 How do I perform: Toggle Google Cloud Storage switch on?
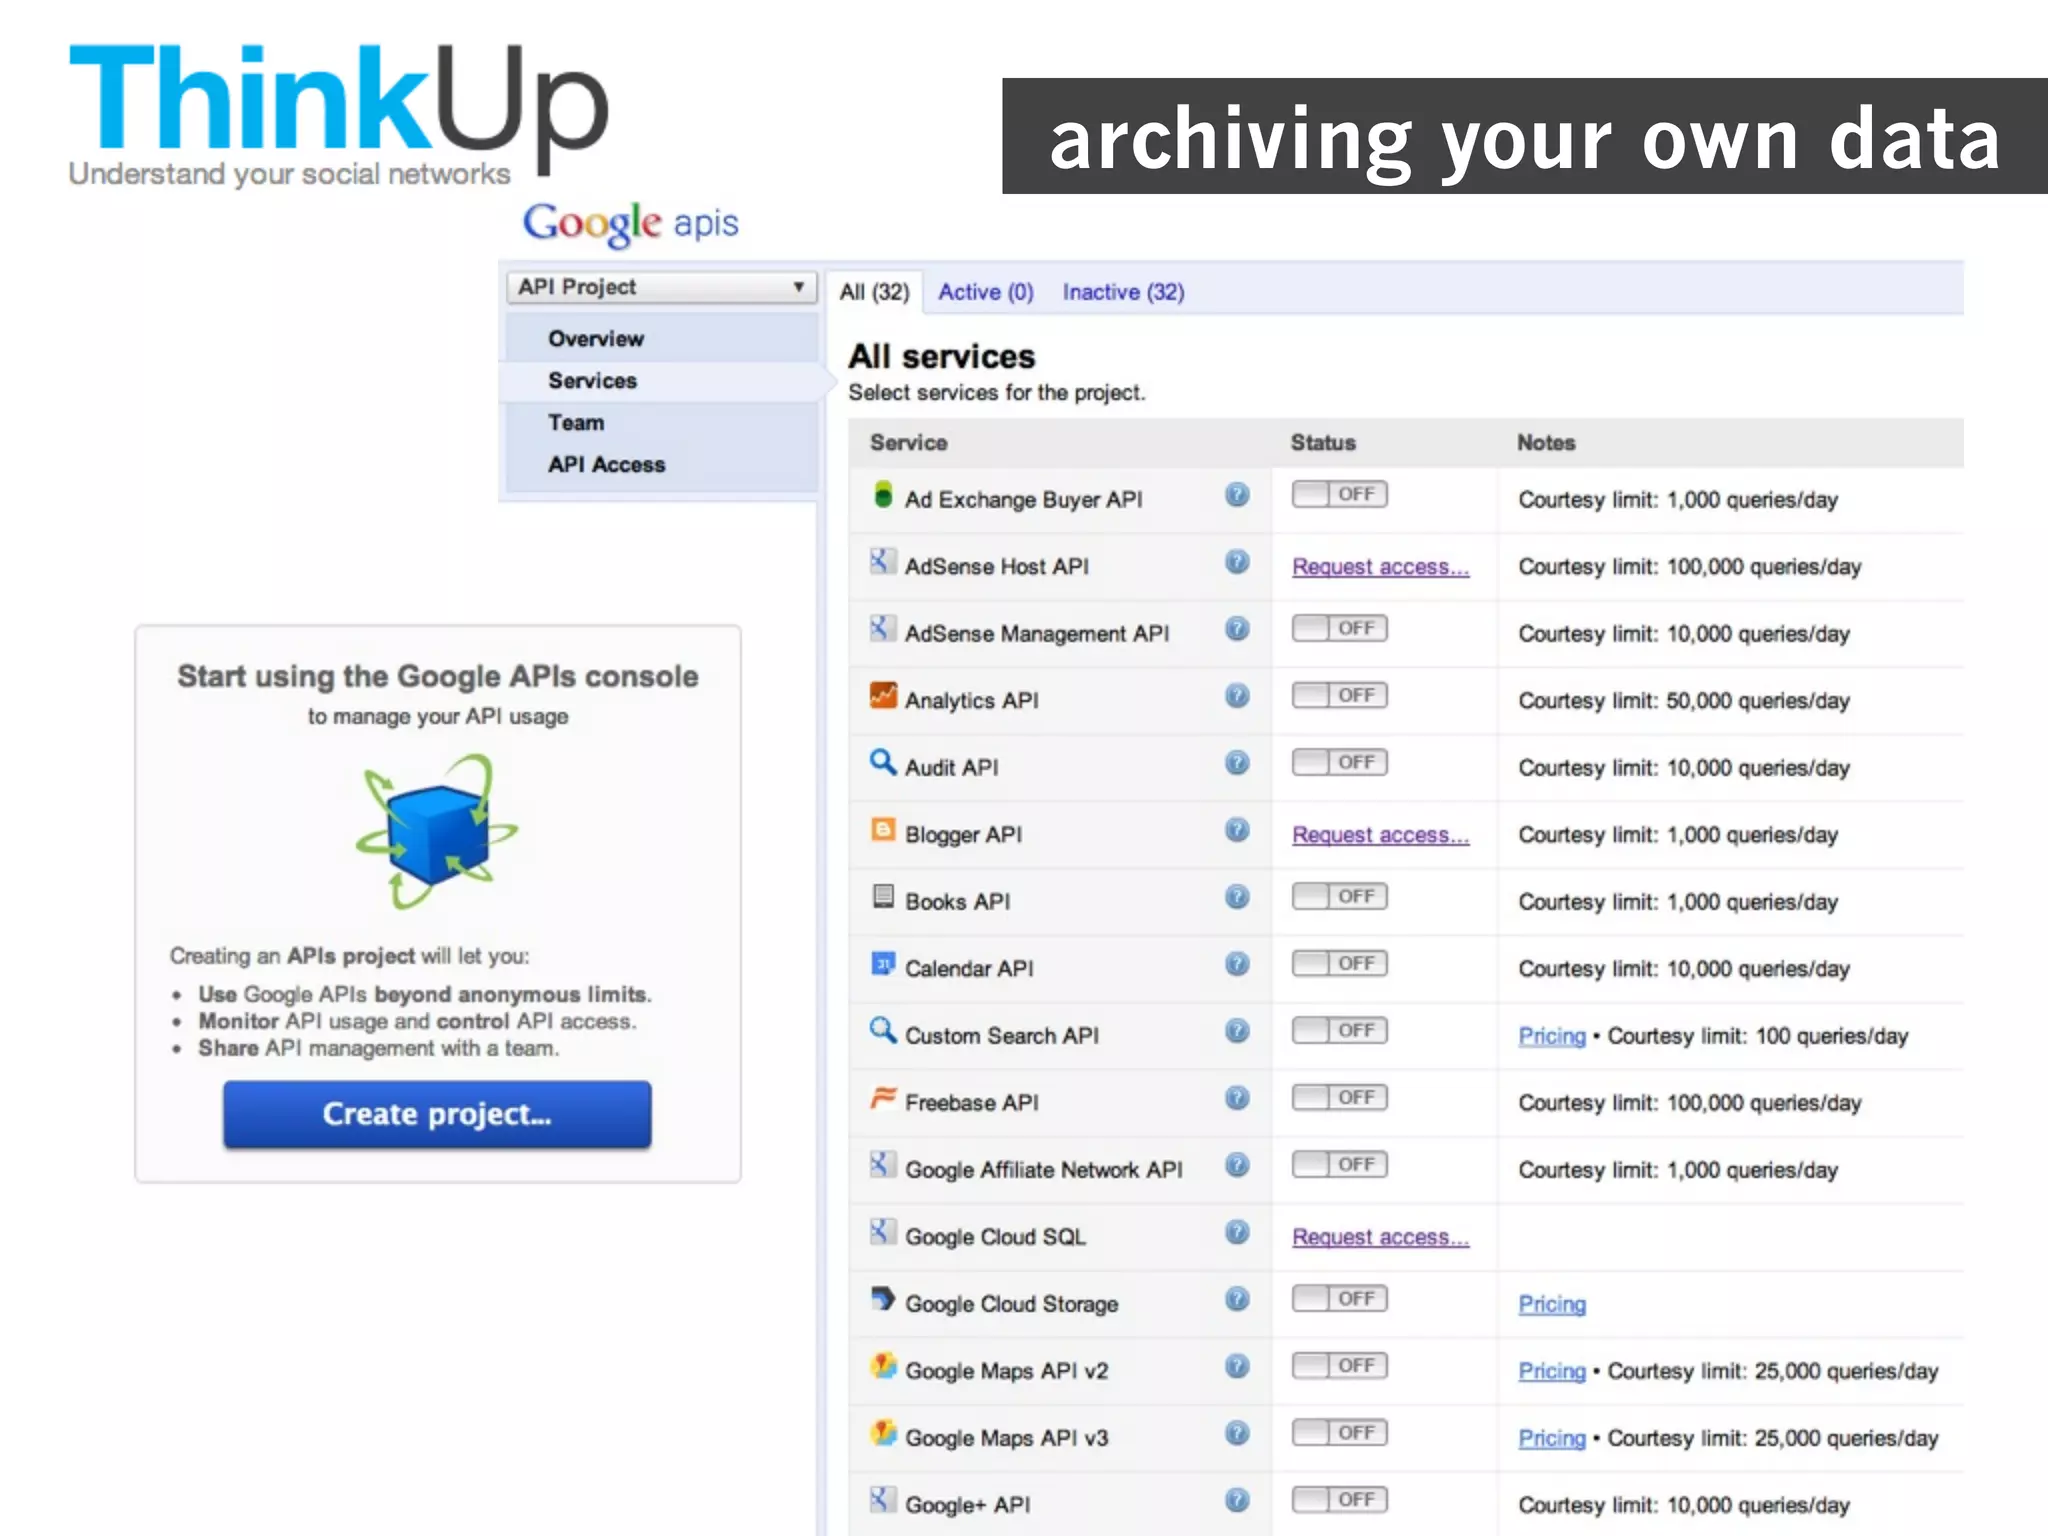coord(1340,1298)
